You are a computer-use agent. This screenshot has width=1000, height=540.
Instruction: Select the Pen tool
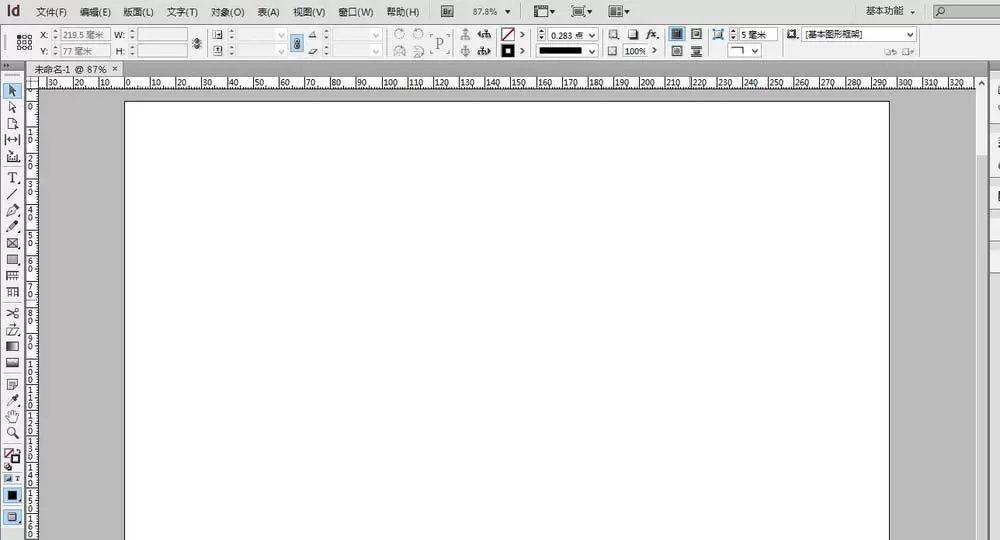coord(12,210)
